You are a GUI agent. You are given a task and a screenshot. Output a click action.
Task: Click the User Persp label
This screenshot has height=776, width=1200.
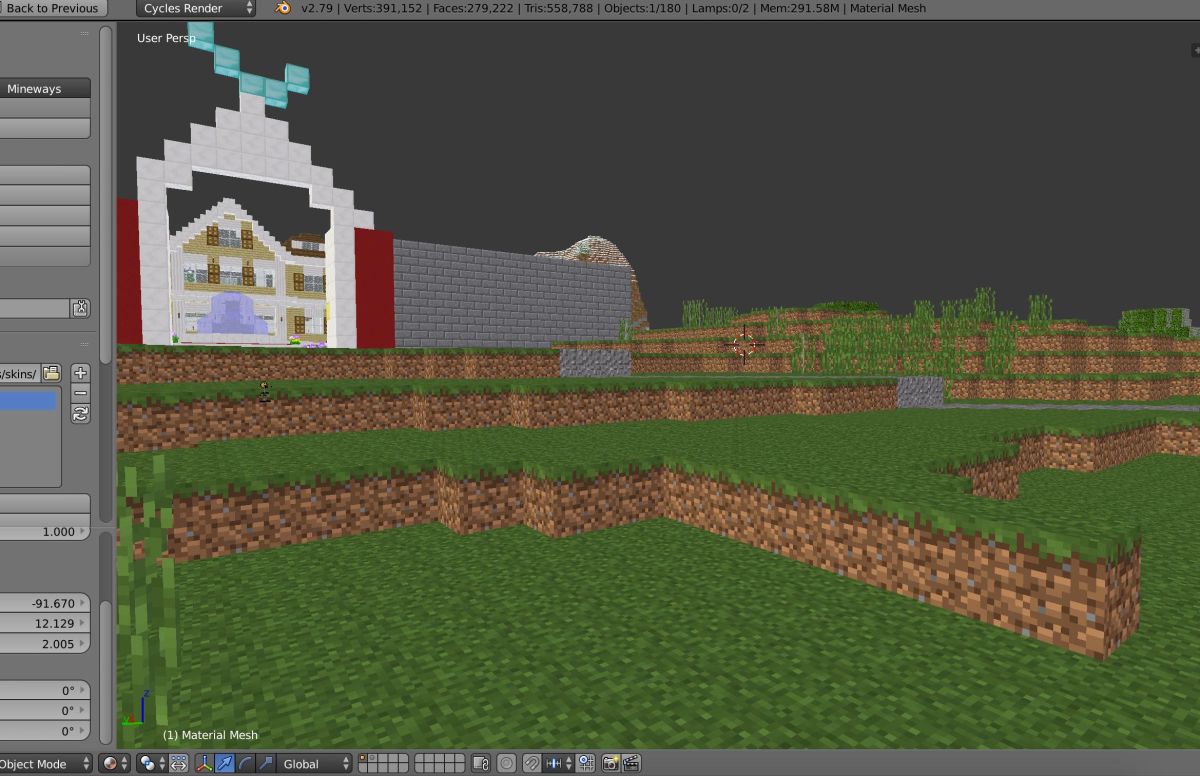click(166, 38)
